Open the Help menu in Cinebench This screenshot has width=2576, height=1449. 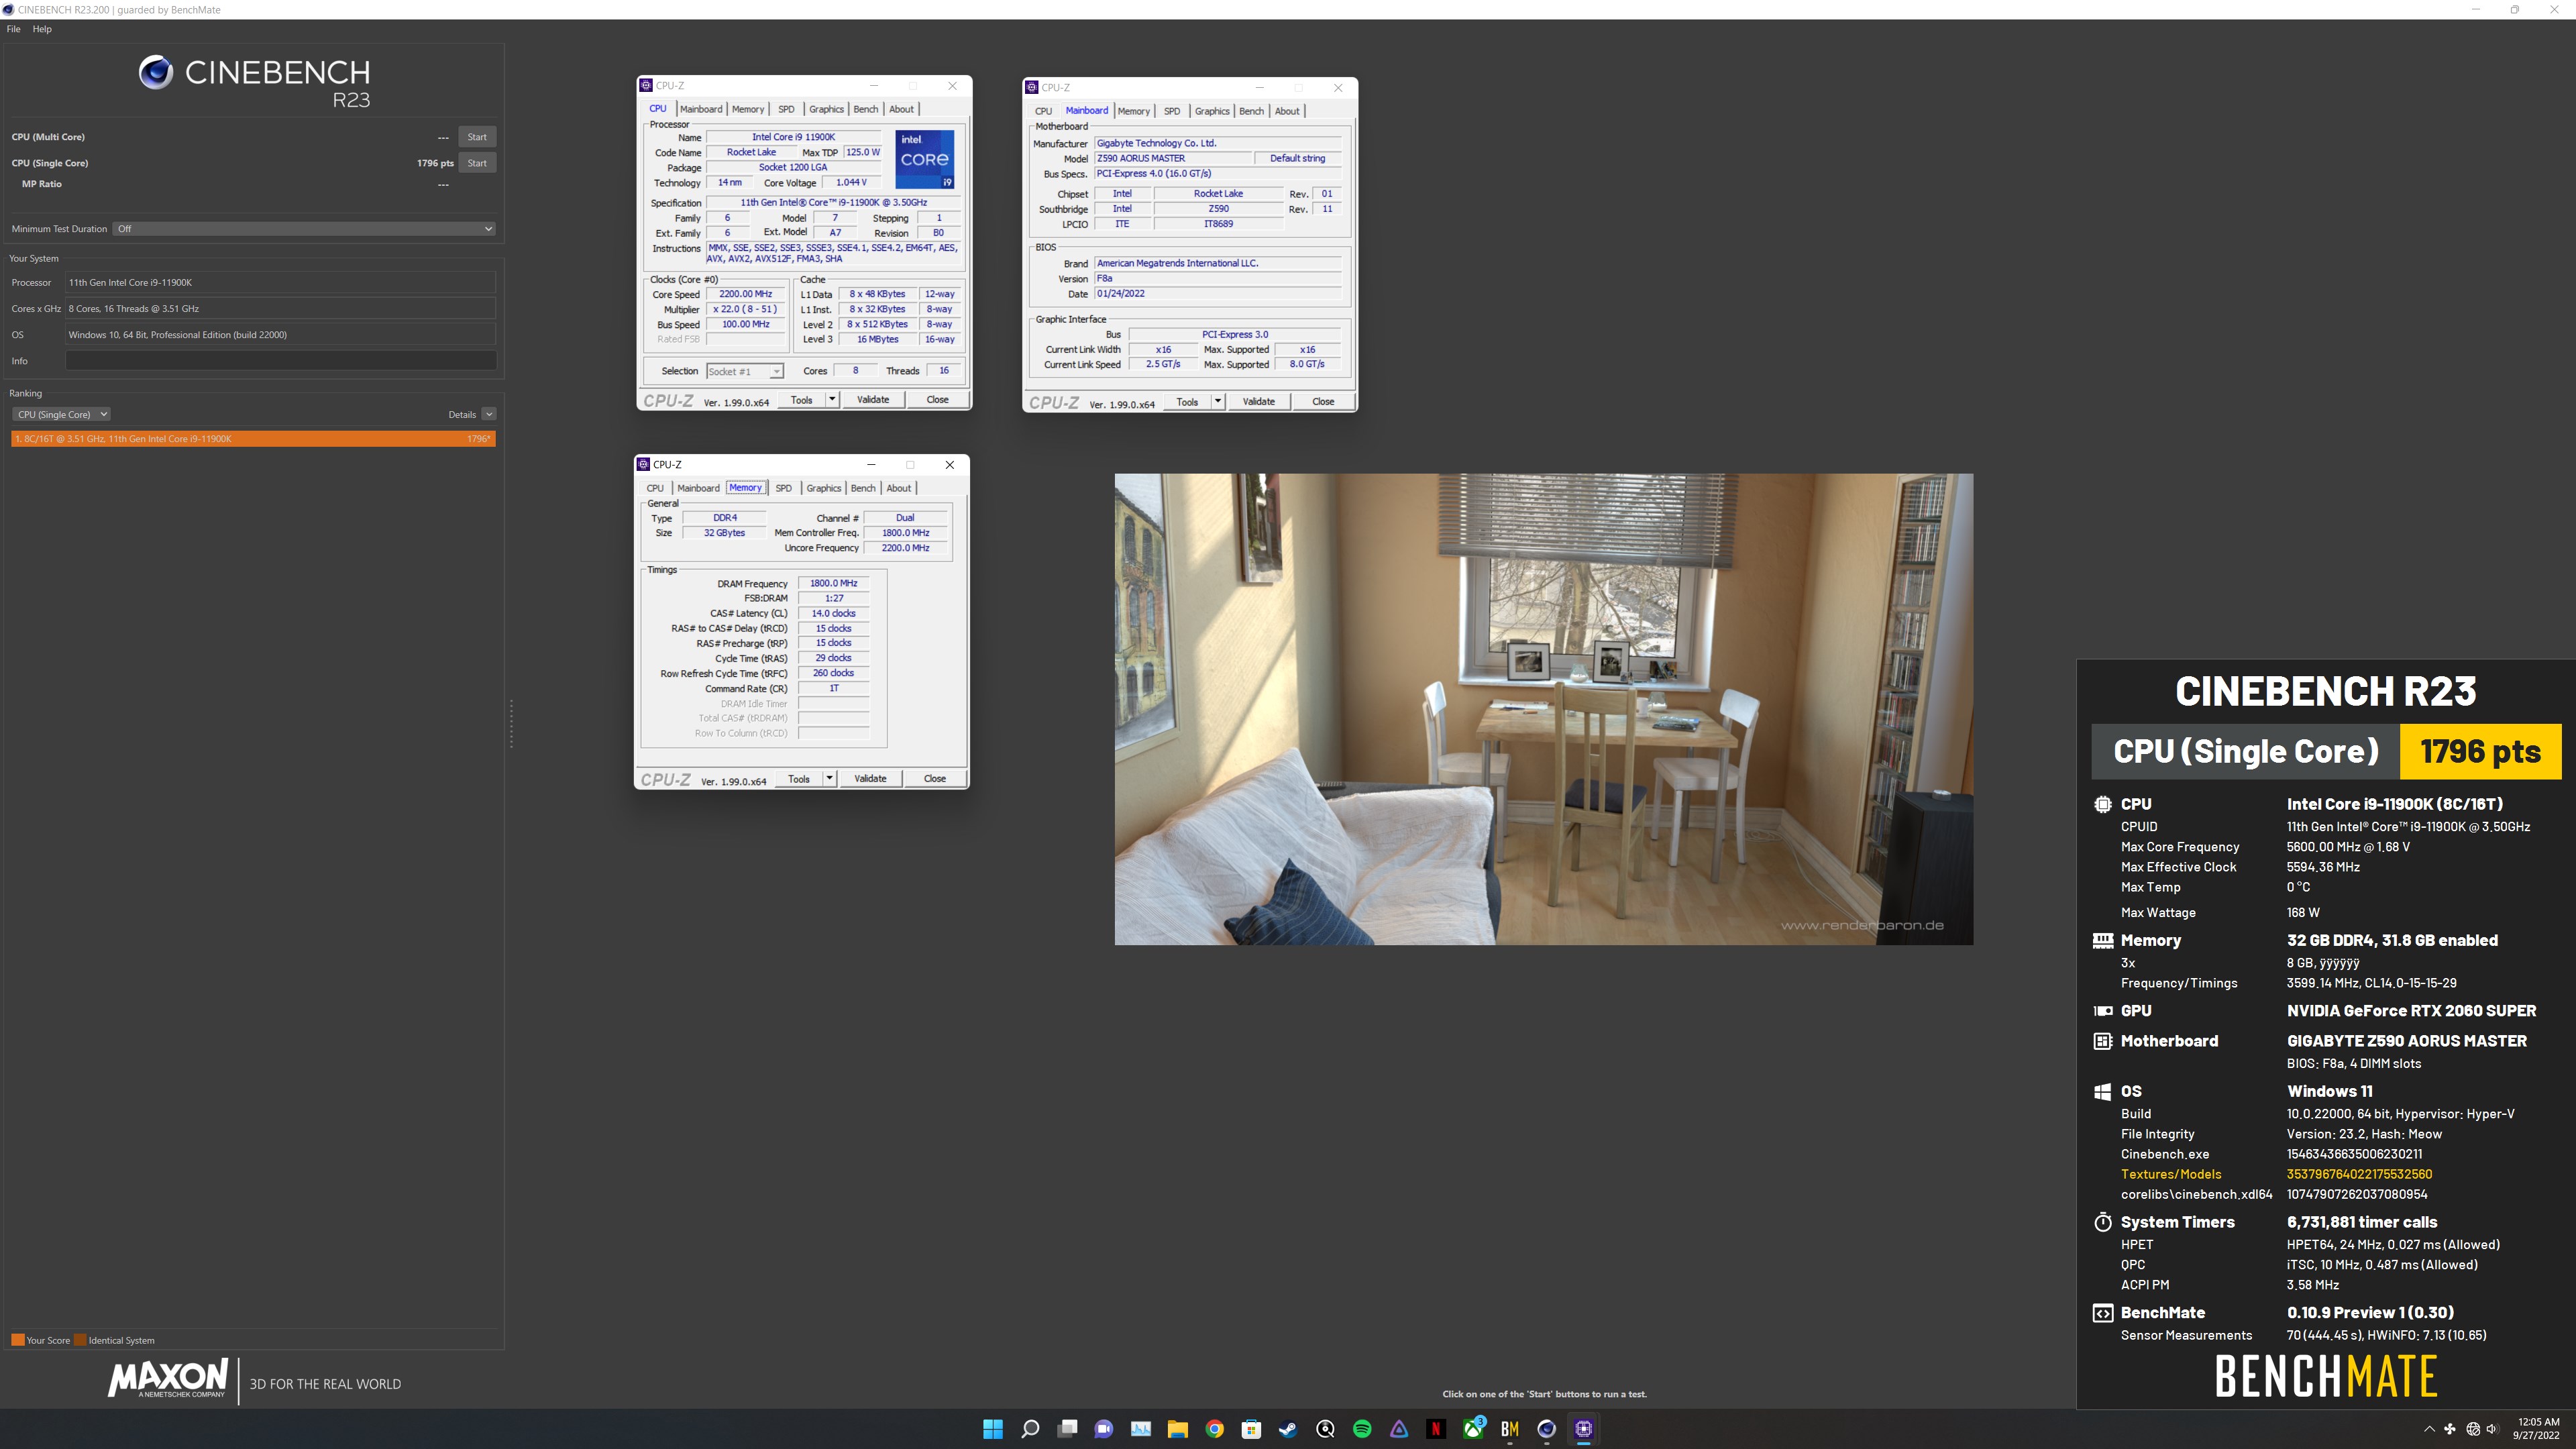[x=42, y=29]
